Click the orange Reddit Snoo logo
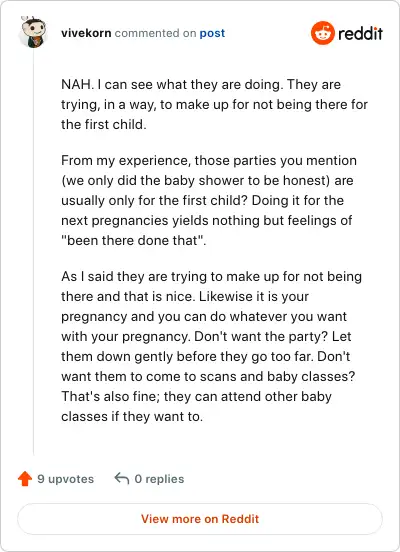 pos(323,33)
